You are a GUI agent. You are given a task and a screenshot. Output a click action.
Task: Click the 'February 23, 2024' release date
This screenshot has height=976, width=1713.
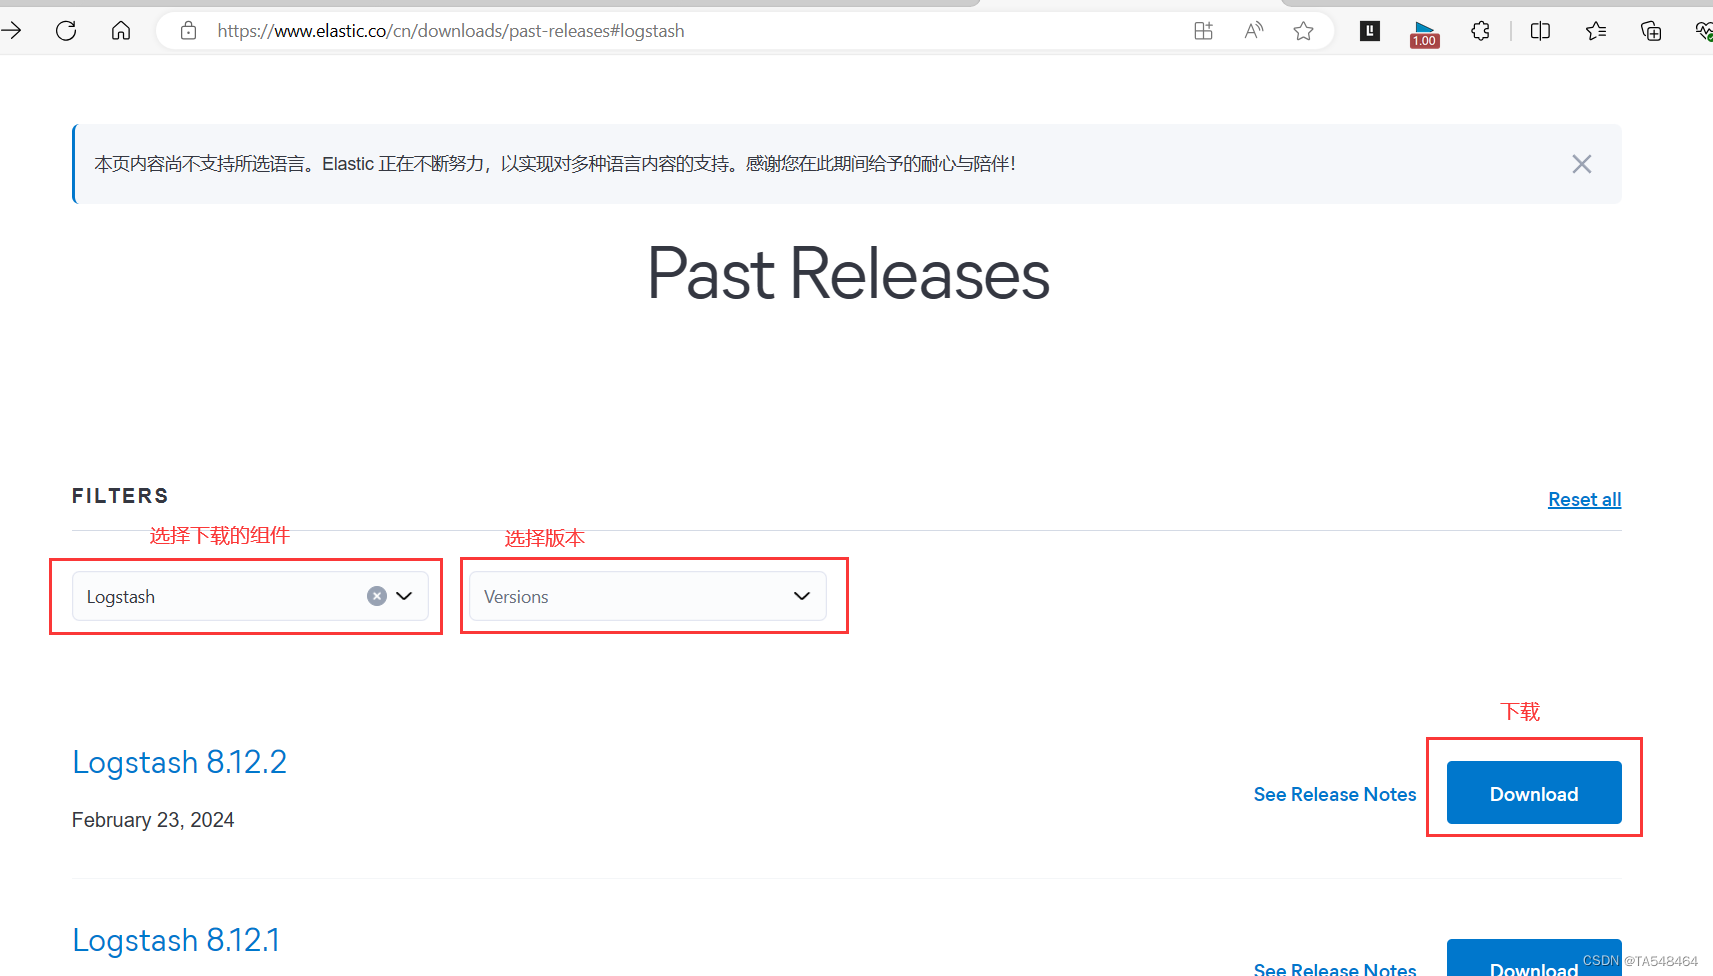point(153,820)
